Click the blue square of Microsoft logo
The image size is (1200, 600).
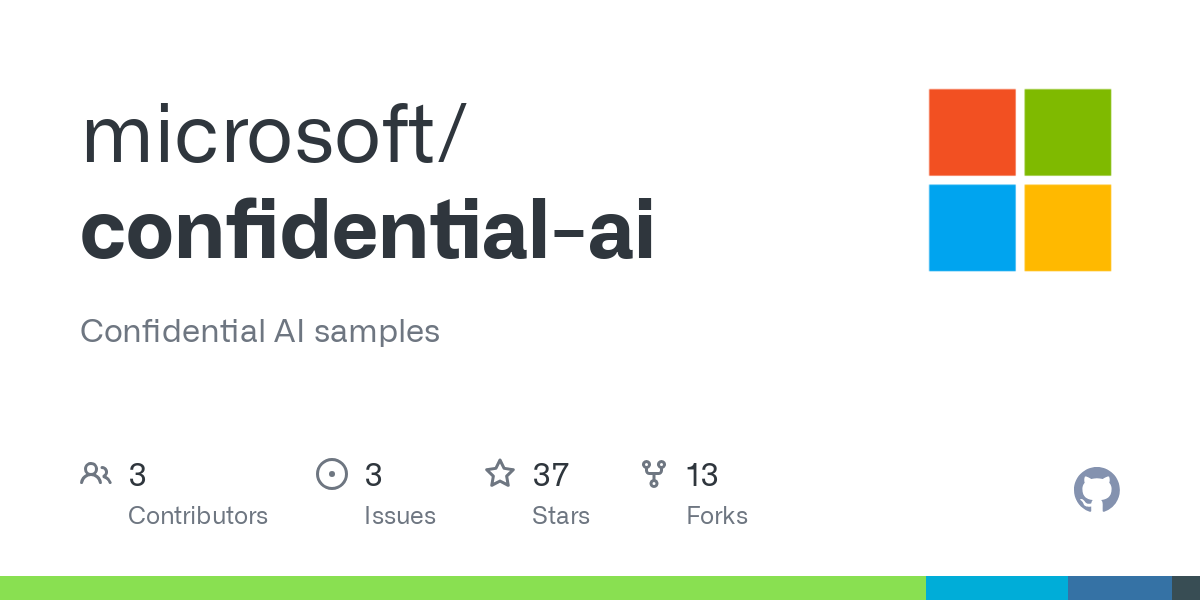point(972,228)
